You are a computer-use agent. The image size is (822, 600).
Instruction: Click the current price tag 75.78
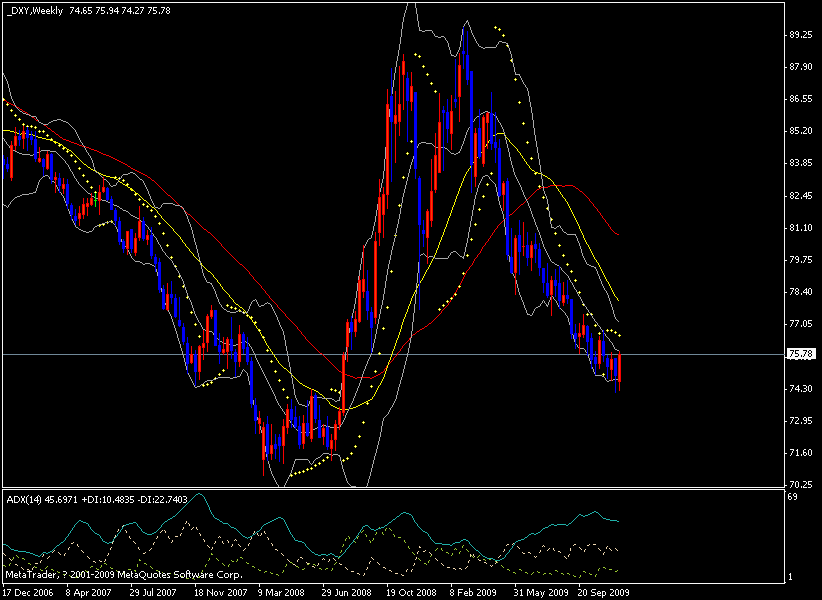801,354
